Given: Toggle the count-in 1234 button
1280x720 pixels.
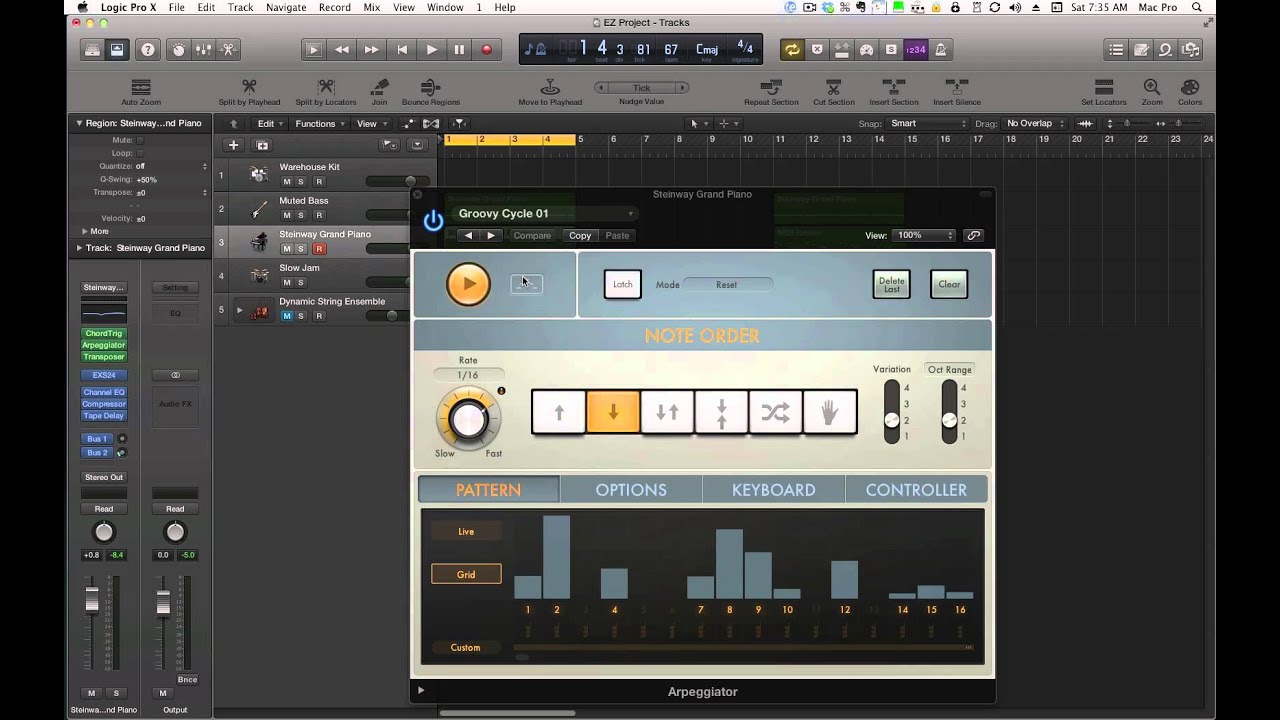Looking at the screenshot, I should click(x=915, y=49).
